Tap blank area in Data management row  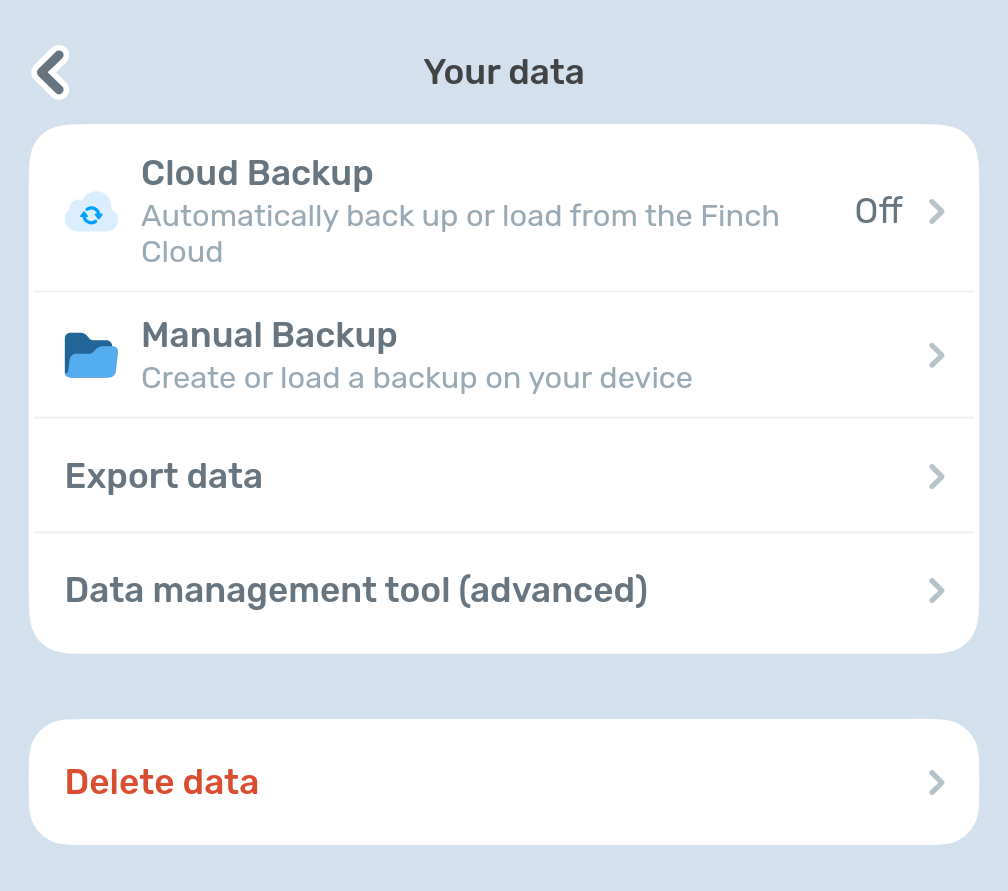780,591
